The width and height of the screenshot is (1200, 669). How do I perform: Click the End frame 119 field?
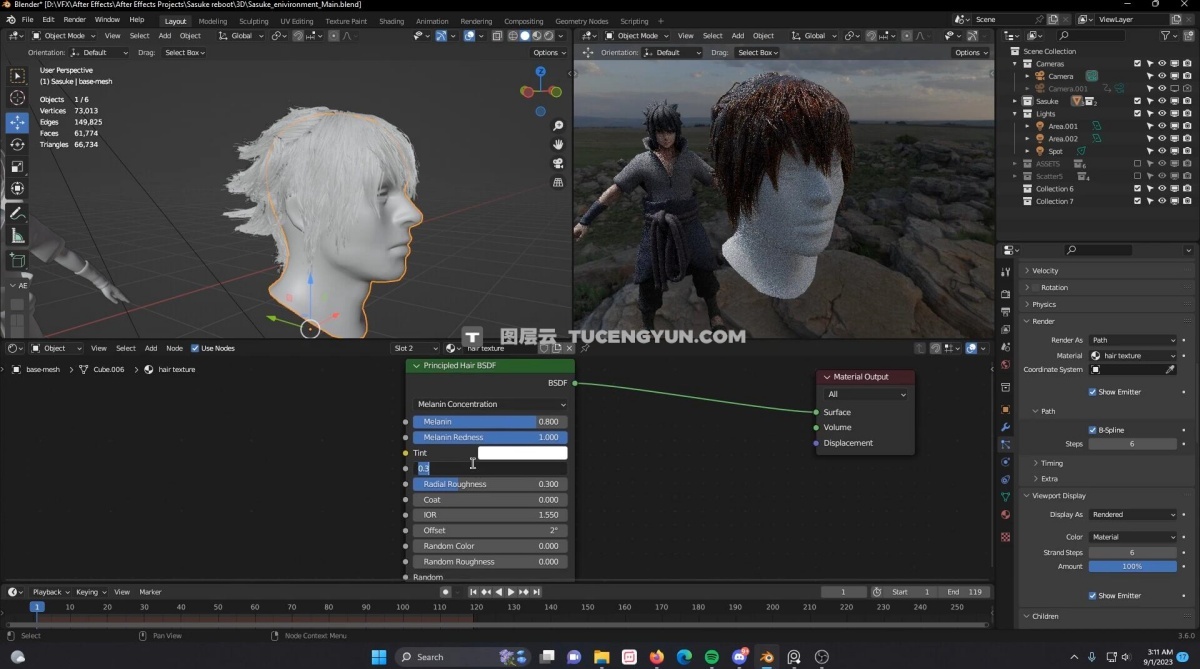(x=966, y=592)
